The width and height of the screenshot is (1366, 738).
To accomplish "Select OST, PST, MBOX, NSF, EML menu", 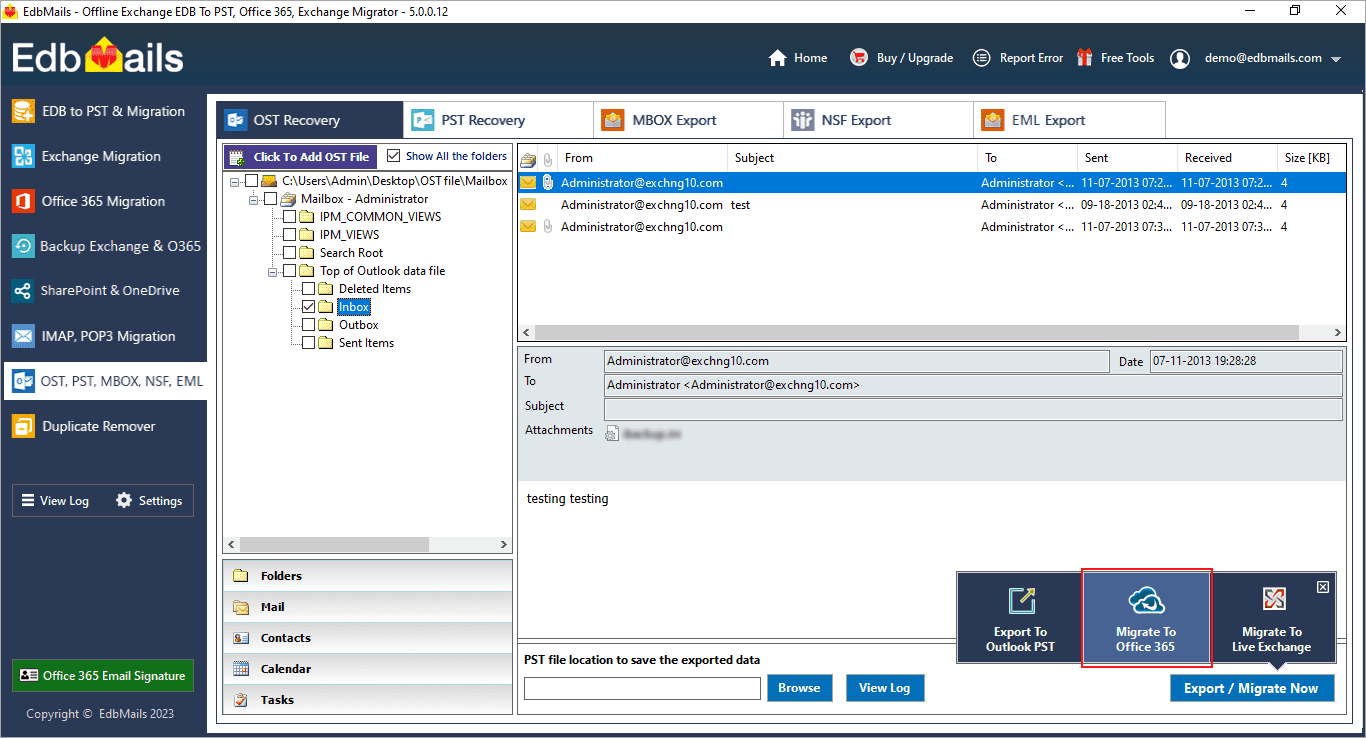I will 104,381.
